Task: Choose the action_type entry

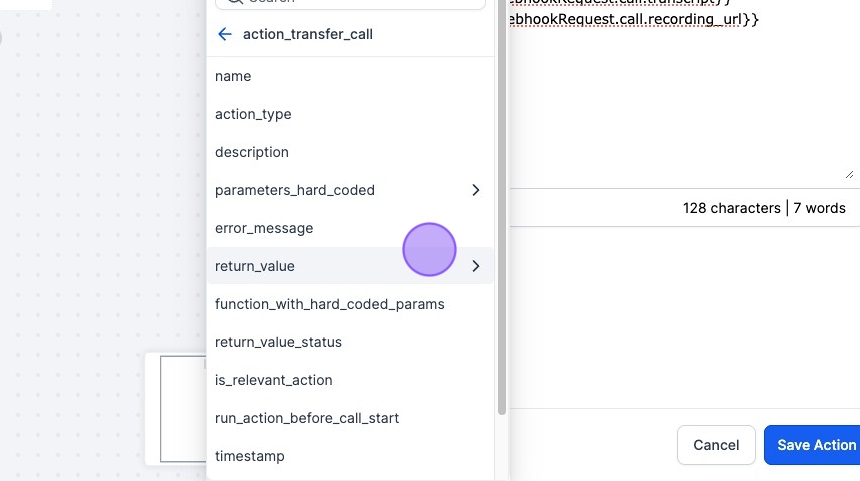Action: 253,114
